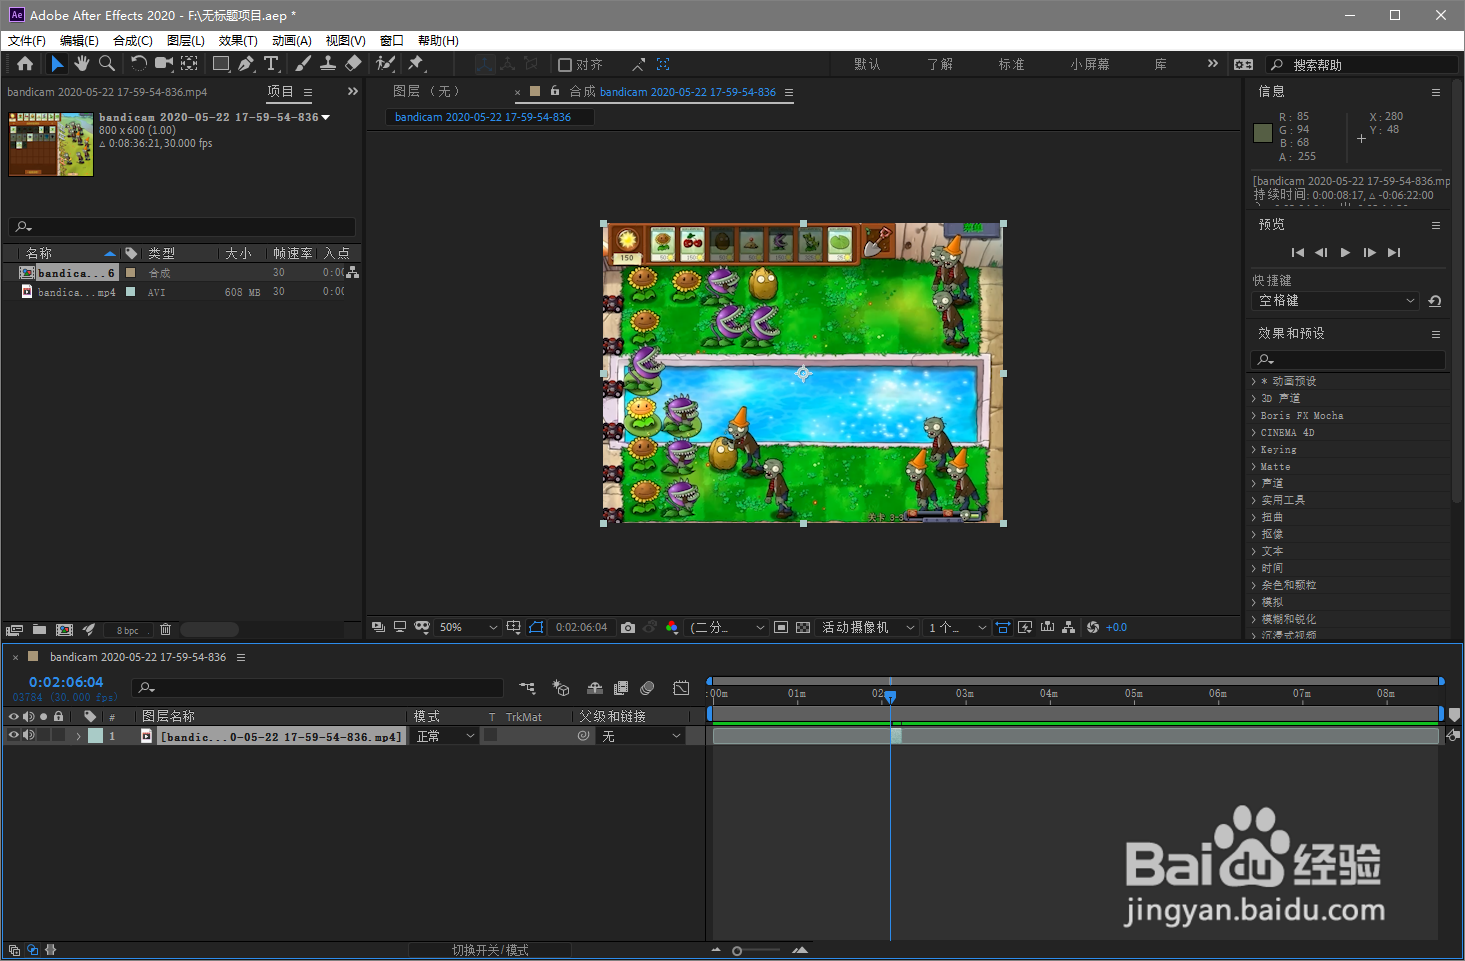
Task: Click the Home icon in the toolbar
Action: 25,64
